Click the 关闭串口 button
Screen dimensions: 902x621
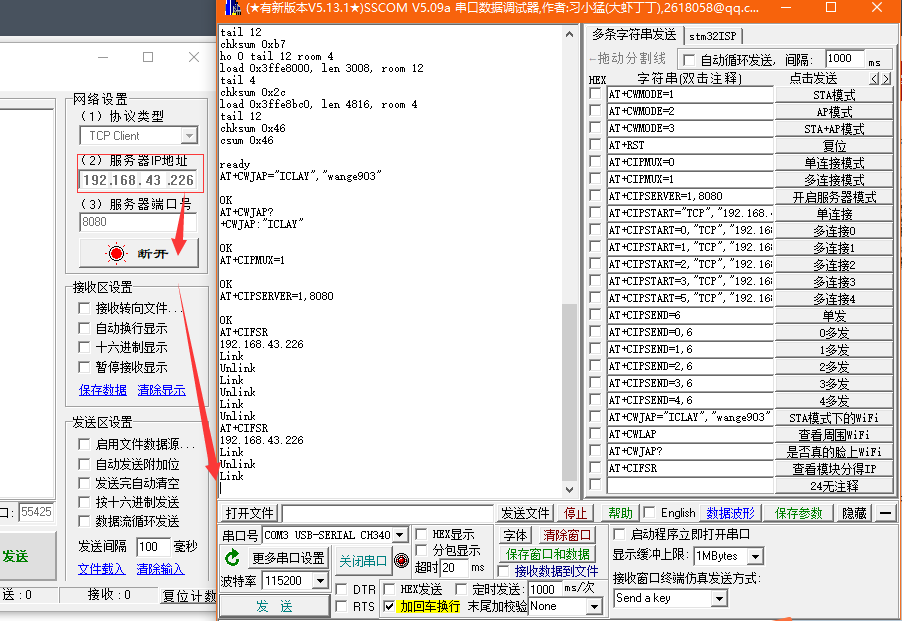(362, 561)
